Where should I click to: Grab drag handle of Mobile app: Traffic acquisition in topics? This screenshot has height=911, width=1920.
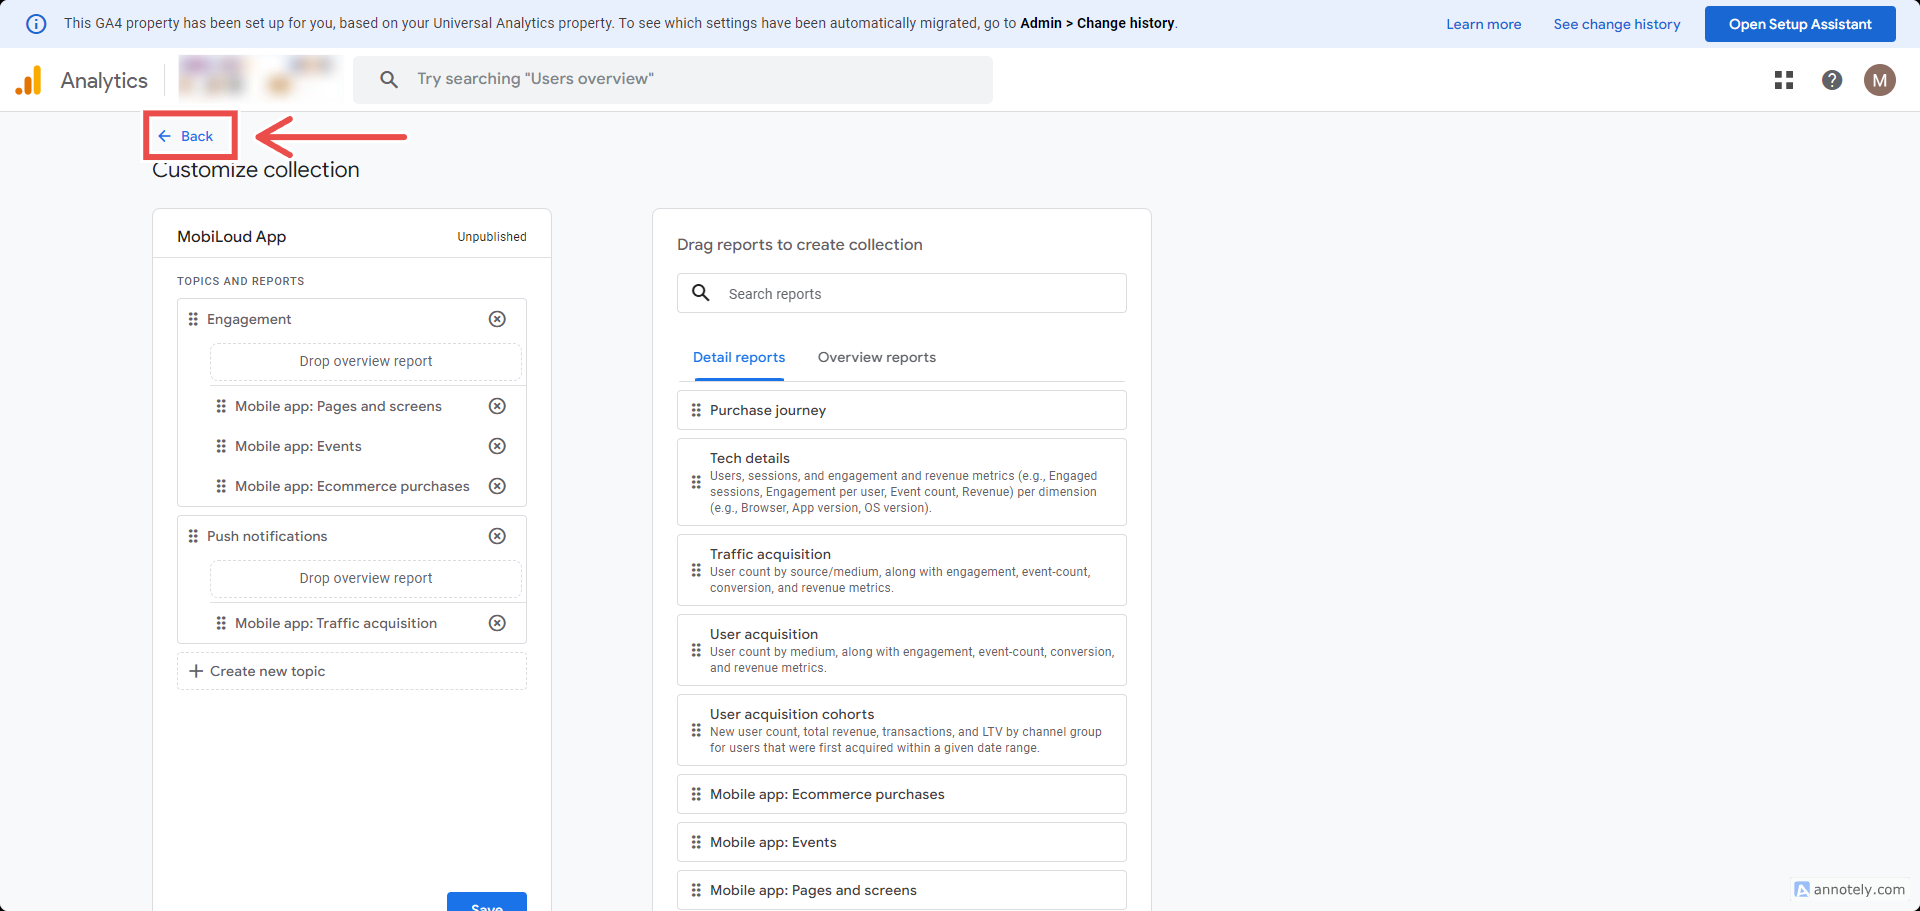click(x=221, y=623)
